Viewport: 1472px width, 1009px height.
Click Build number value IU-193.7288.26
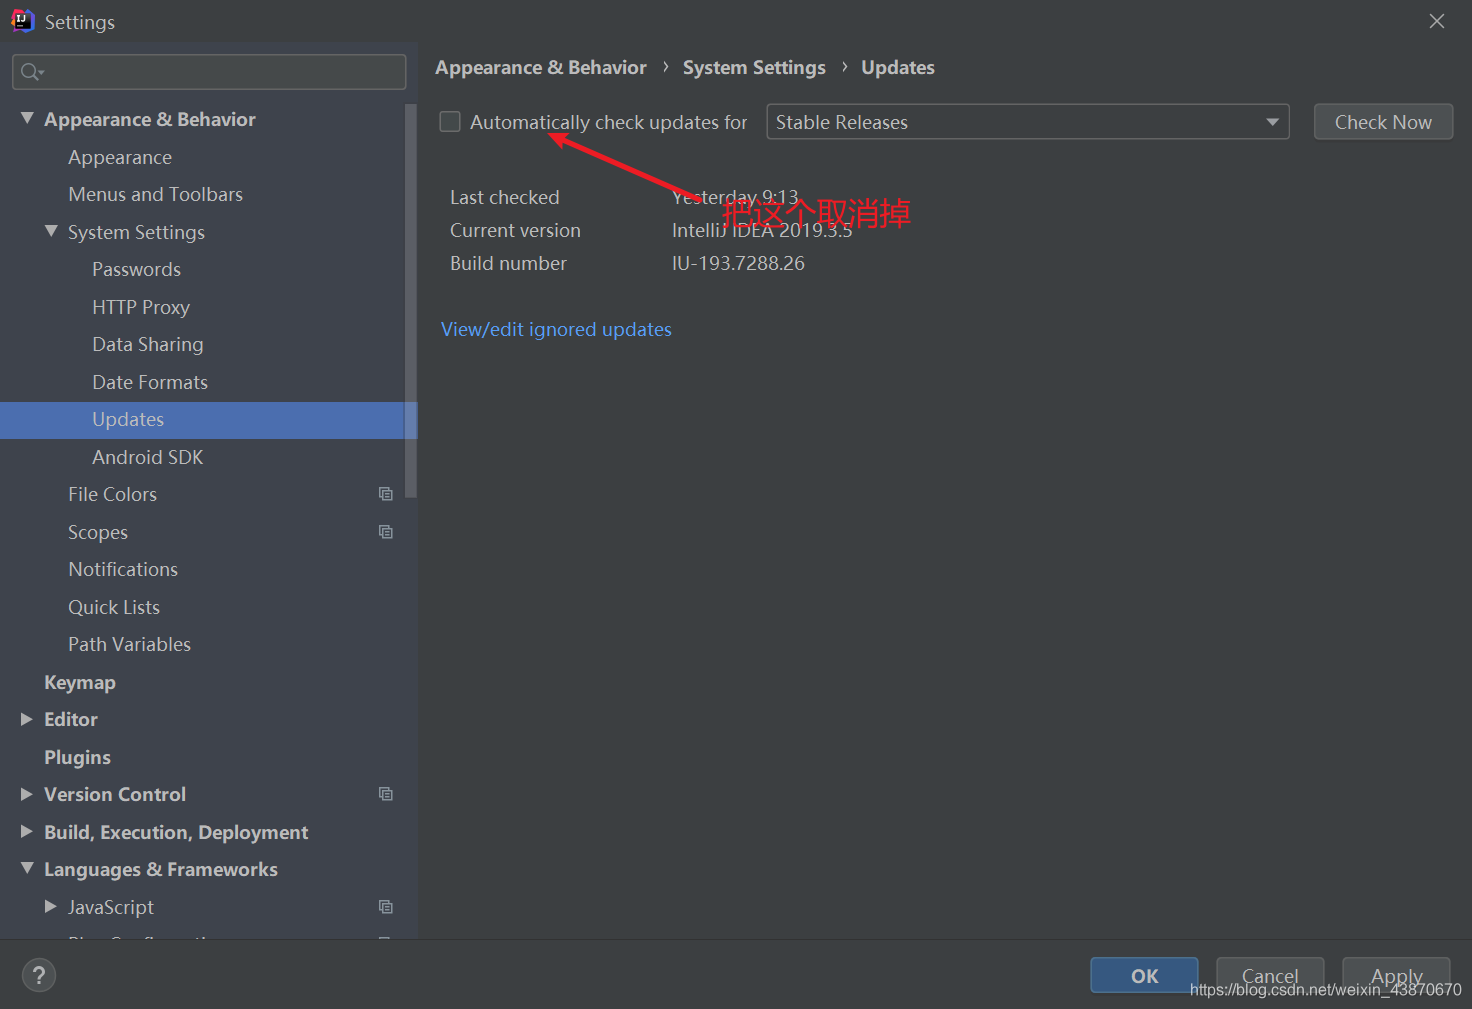(x=738, y=263)
